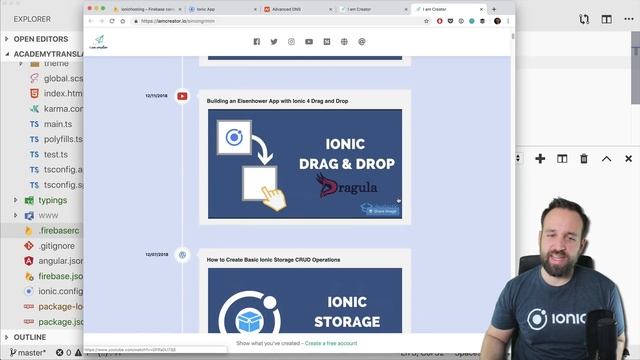Click How to Create Basic Ionic Storage title
This screenshot has width=640, height=360.
click(x=273, y=260)
